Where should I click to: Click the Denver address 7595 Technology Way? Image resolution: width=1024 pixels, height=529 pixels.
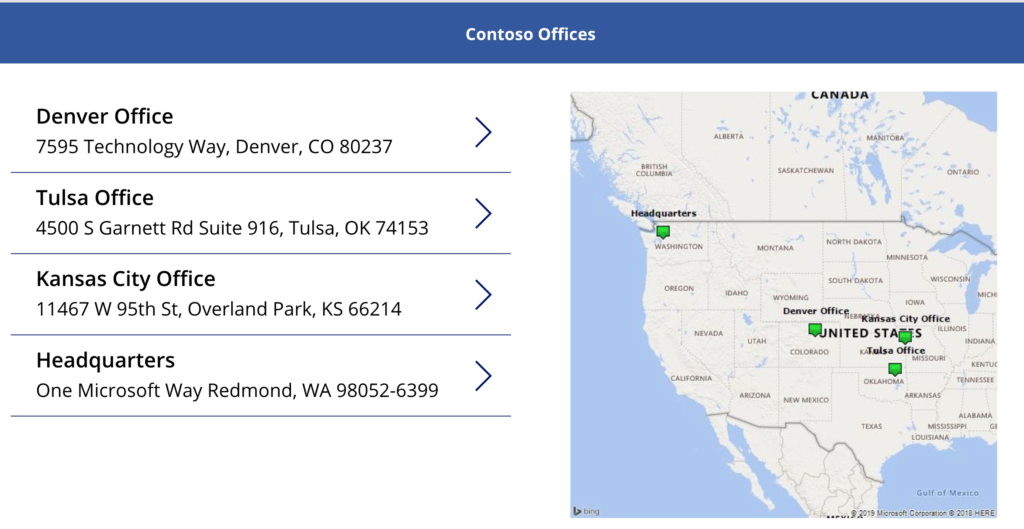pyautogui.click(x=214, y=147)
